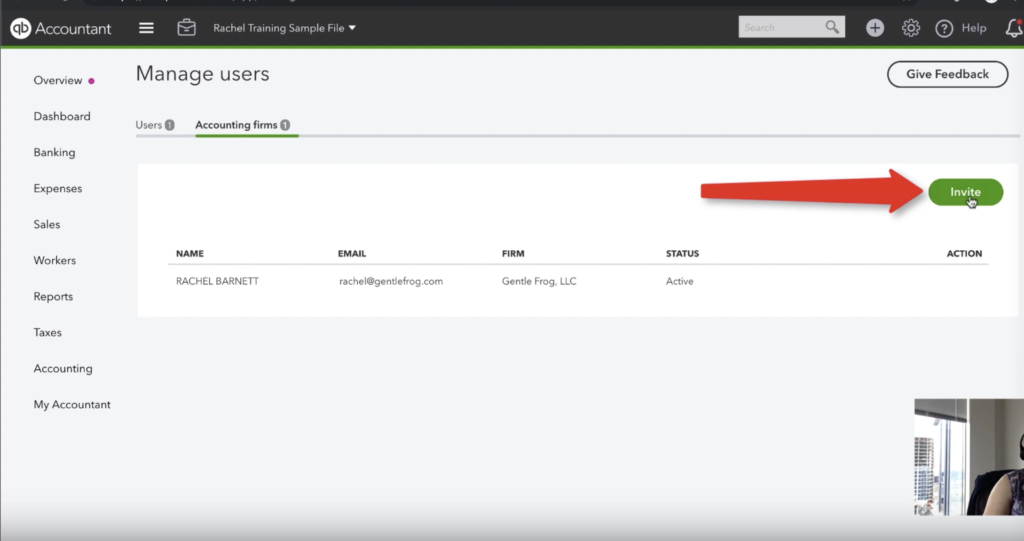Open the Expenses section
This screenshot has height=541, width=1024.
(x=57, y=188)
